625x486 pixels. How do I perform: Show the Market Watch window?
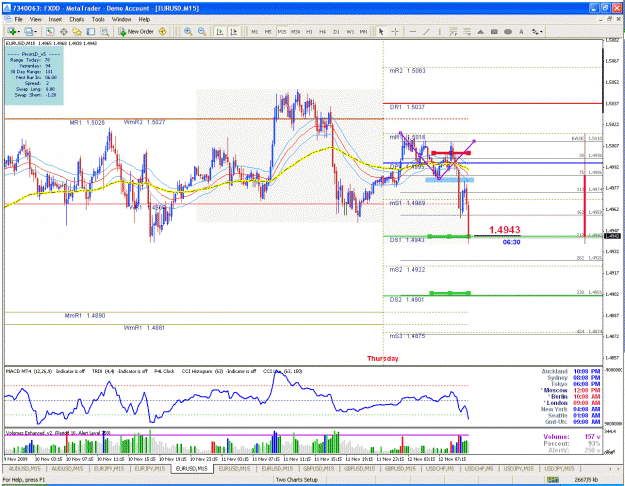(x=49, y=31)
